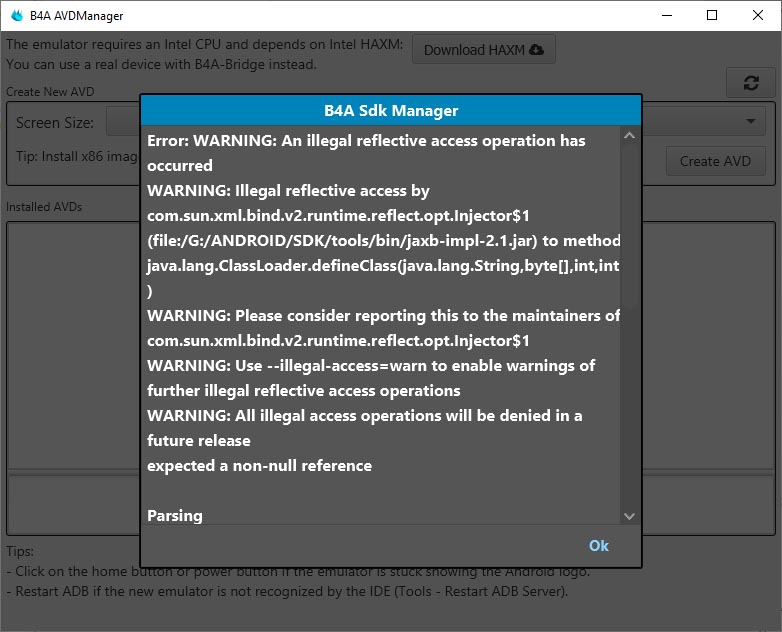Click the 'Installed AVDs' label
The height and width of the screenshot is (632, 782).
tap(44, 207)
